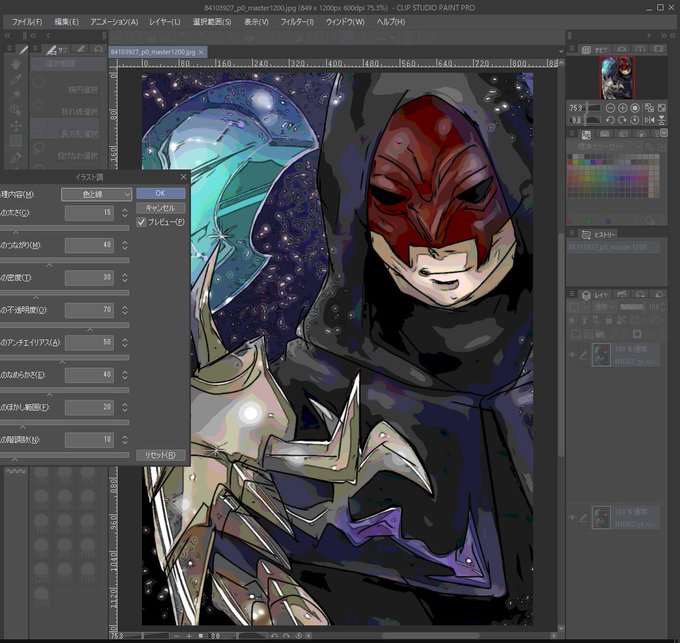
Task: Open the navigator panel hamburger menu
Action: coord(572,49)
